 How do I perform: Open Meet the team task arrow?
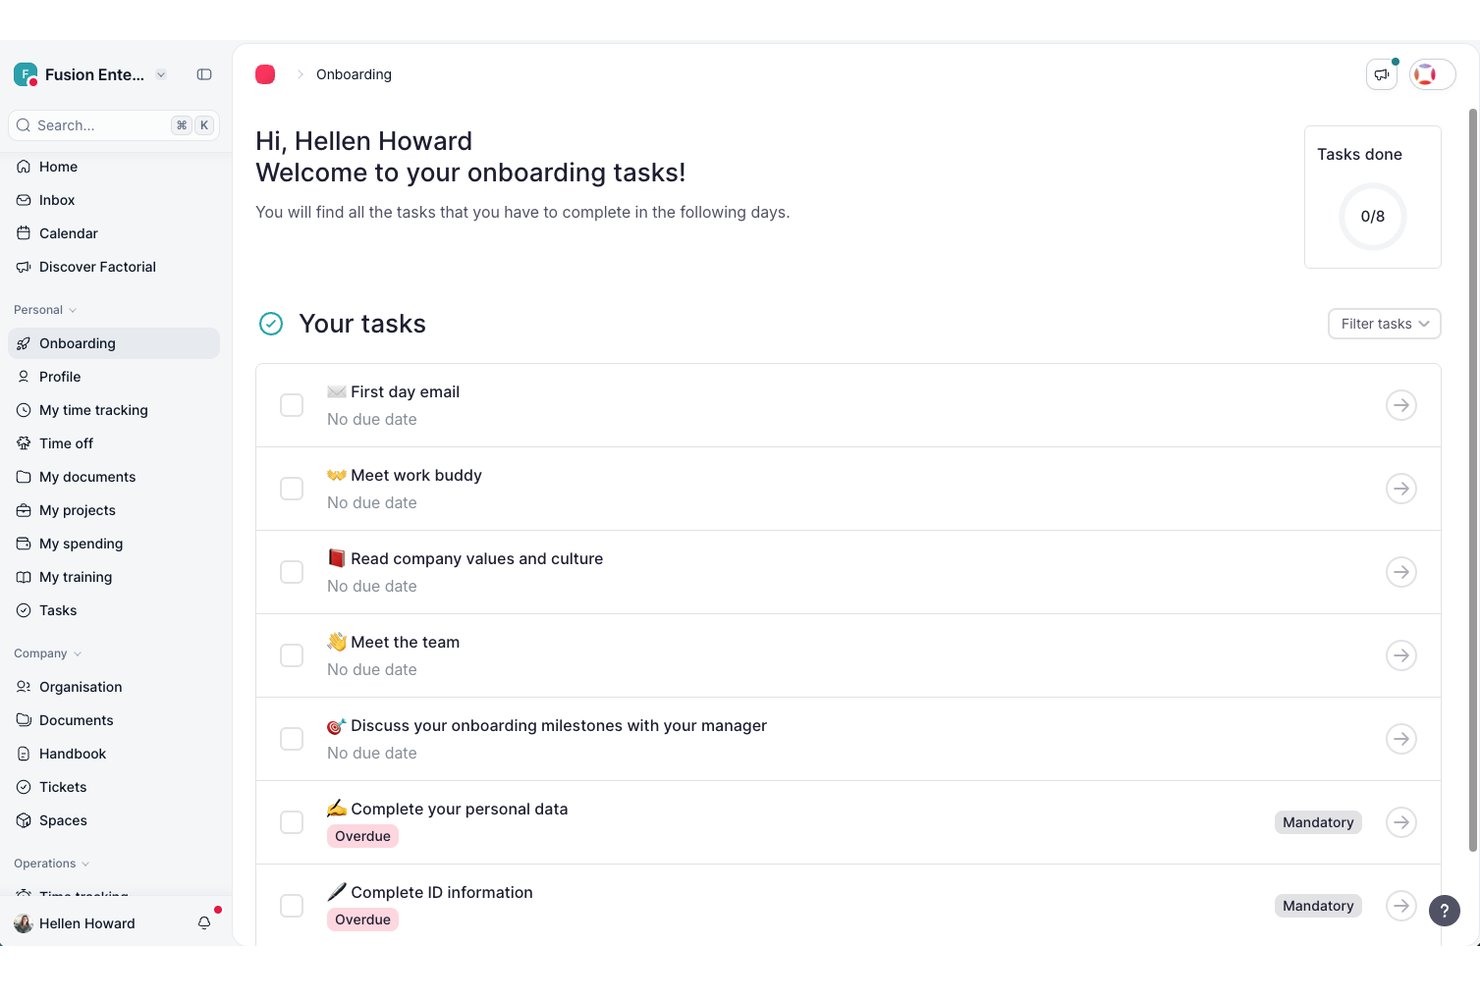click(1401, 655)
